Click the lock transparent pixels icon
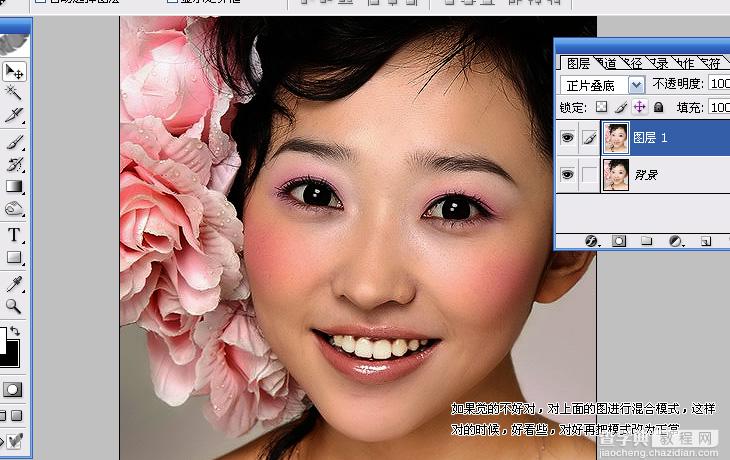 pos(602,107)
